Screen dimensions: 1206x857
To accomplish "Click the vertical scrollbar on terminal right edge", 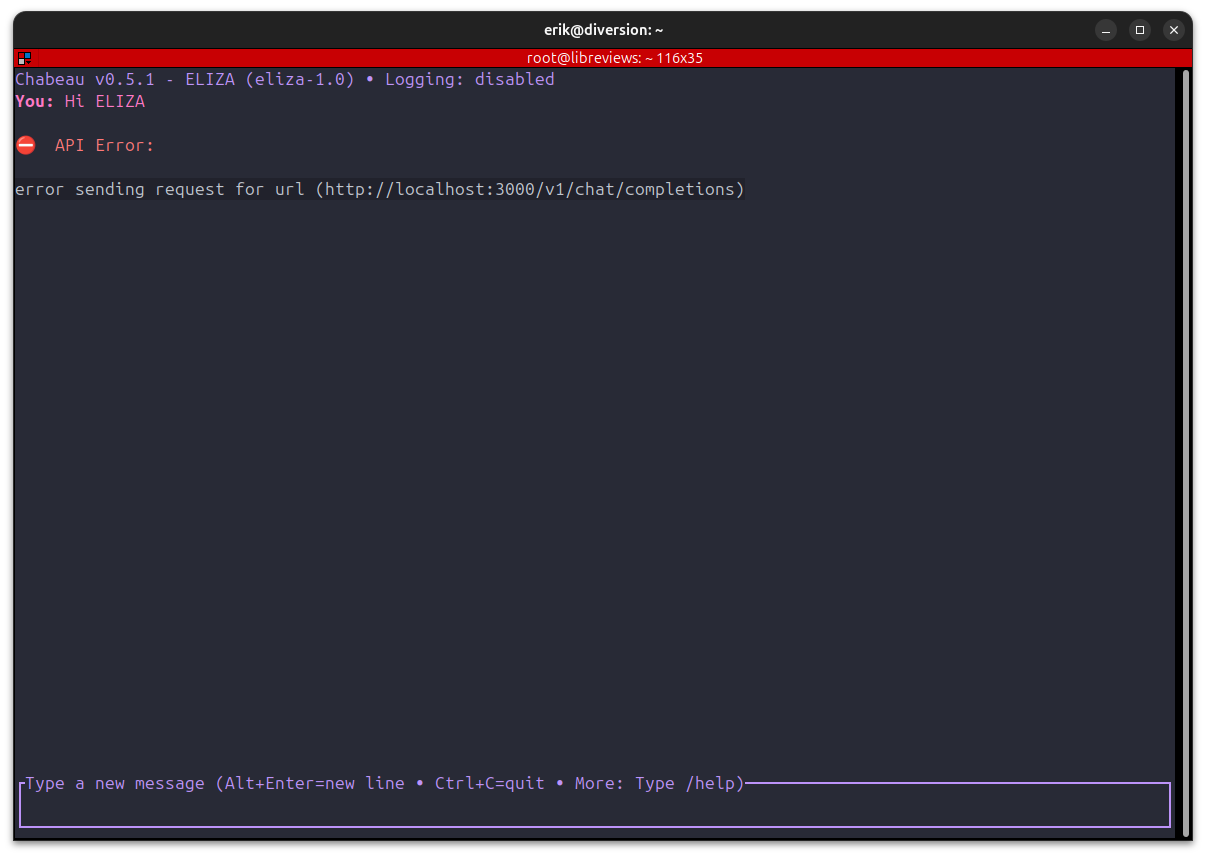I will (1186, 450).
